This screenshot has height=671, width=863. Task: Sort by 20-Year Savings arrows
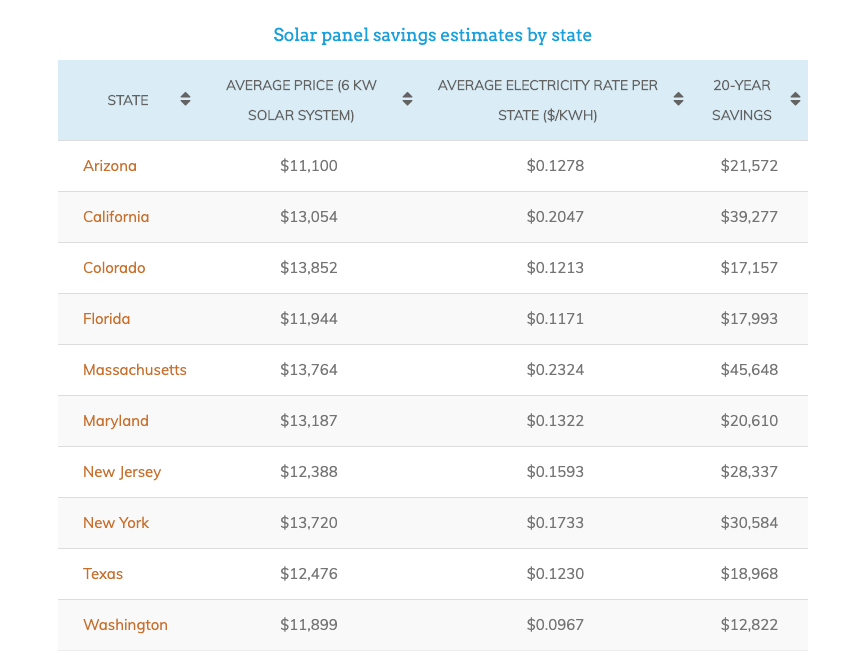tap(795, 99)
